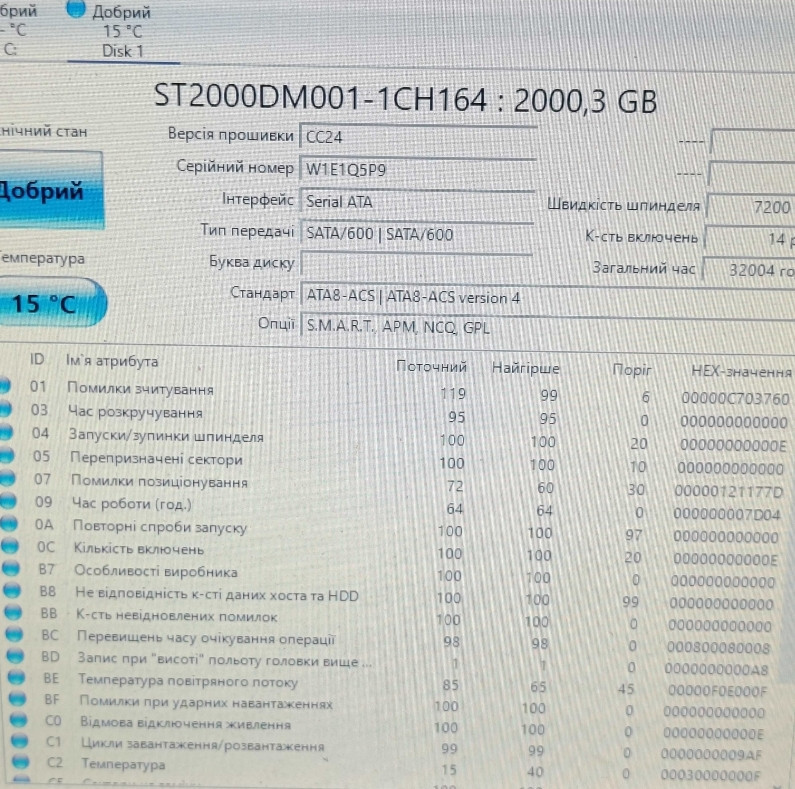Click status orb for attribute 04

(6, 432)
